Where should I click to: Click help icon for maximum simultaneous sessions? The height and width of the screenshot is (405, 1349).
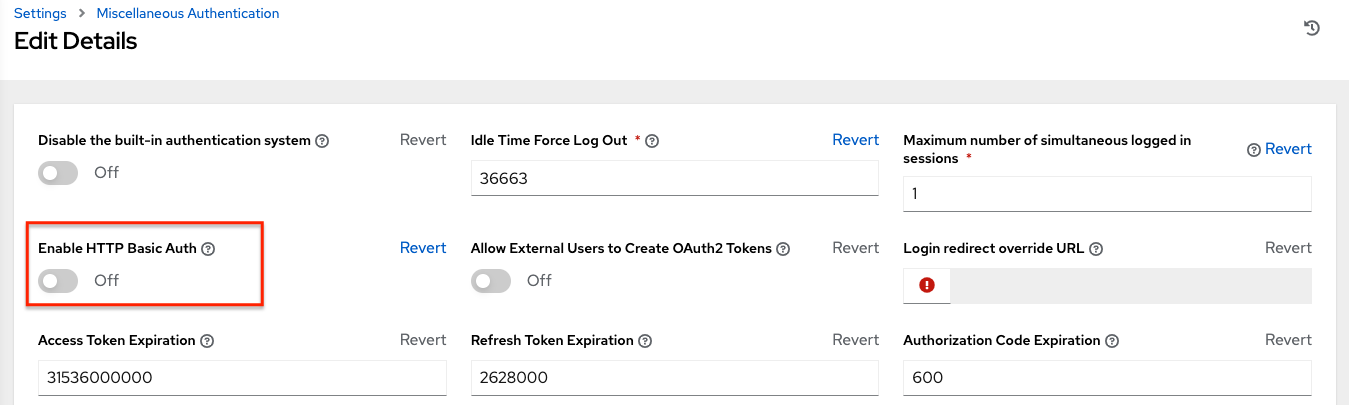pos(1253,150)
